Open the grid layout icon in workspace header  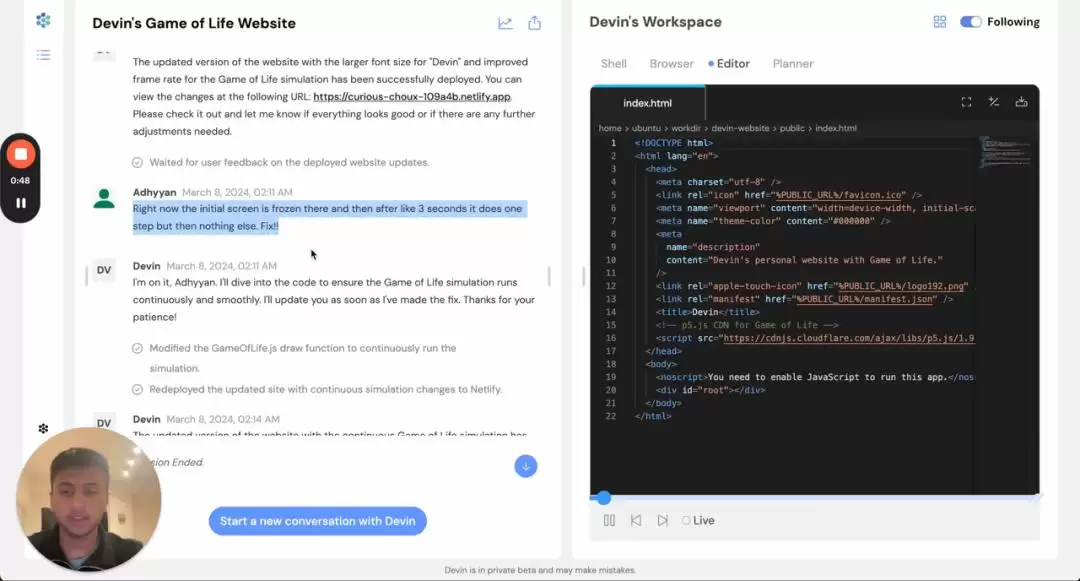click(939, 22)
